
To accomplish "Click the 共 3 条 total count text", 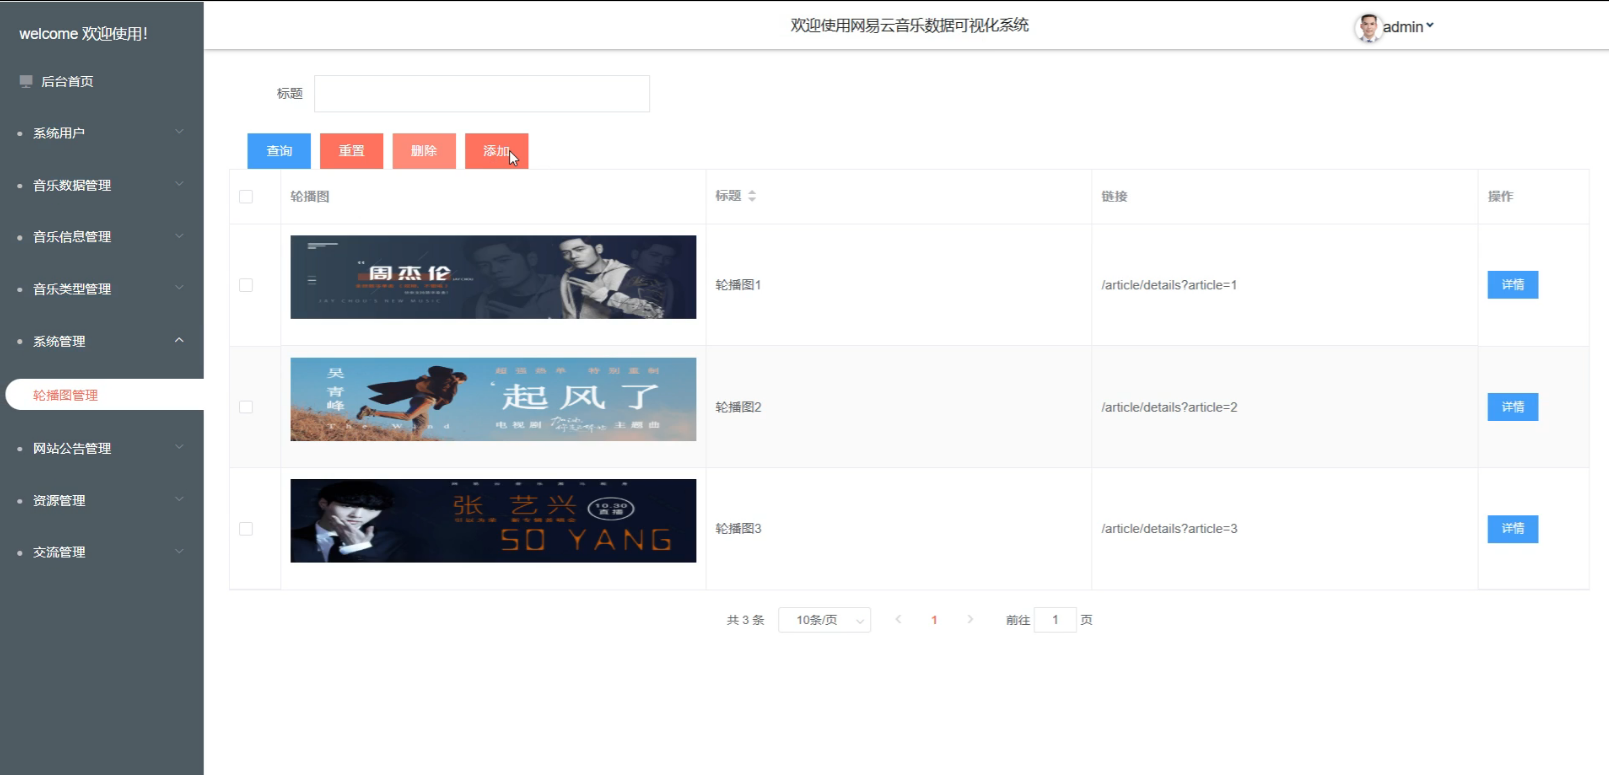I will pos(745,620).
